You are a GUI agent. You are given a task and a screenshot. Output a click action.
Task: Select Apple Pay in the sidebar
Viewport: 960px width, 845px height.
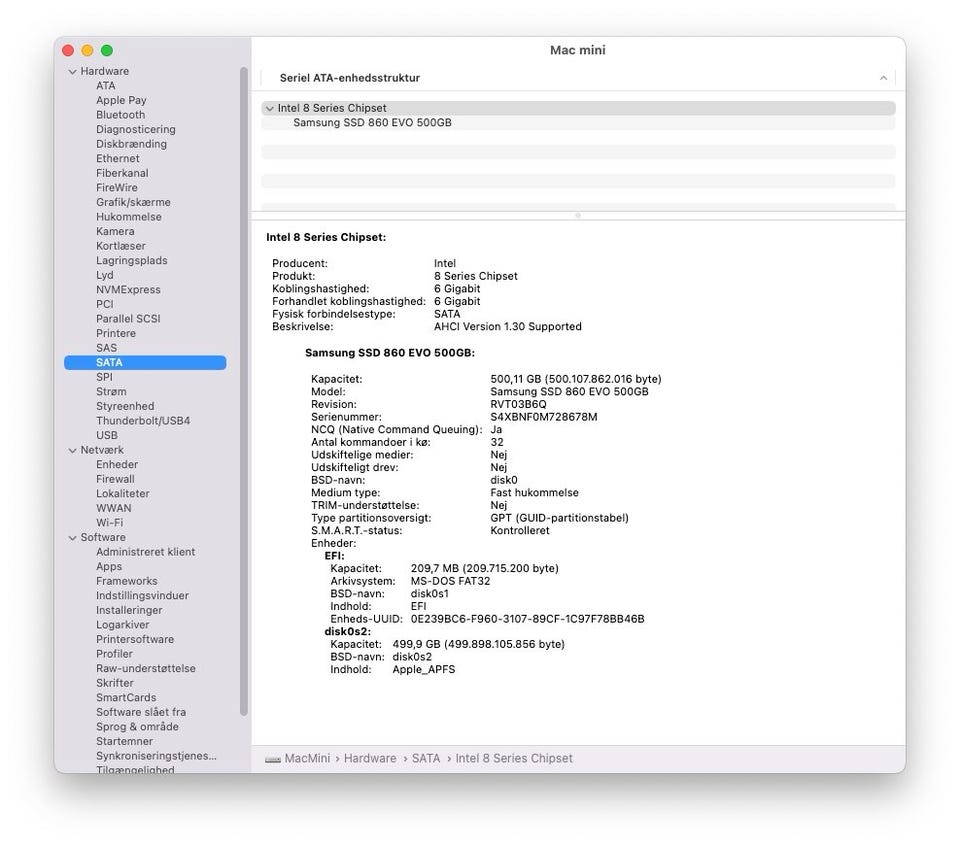[x=121, y=100]
